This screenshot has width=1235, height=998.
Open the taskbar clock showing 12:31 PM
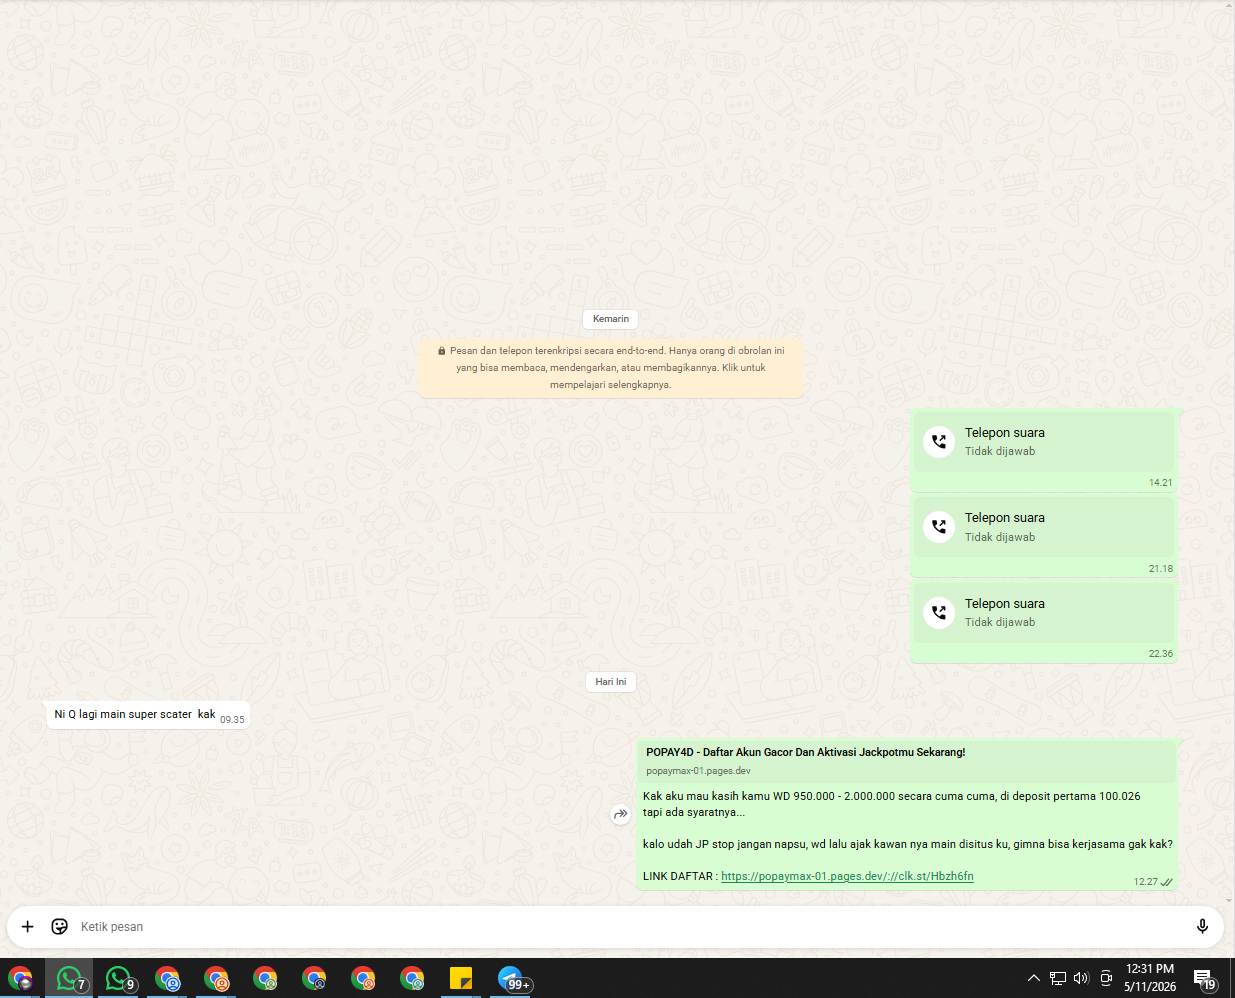tap(1150, 978)
